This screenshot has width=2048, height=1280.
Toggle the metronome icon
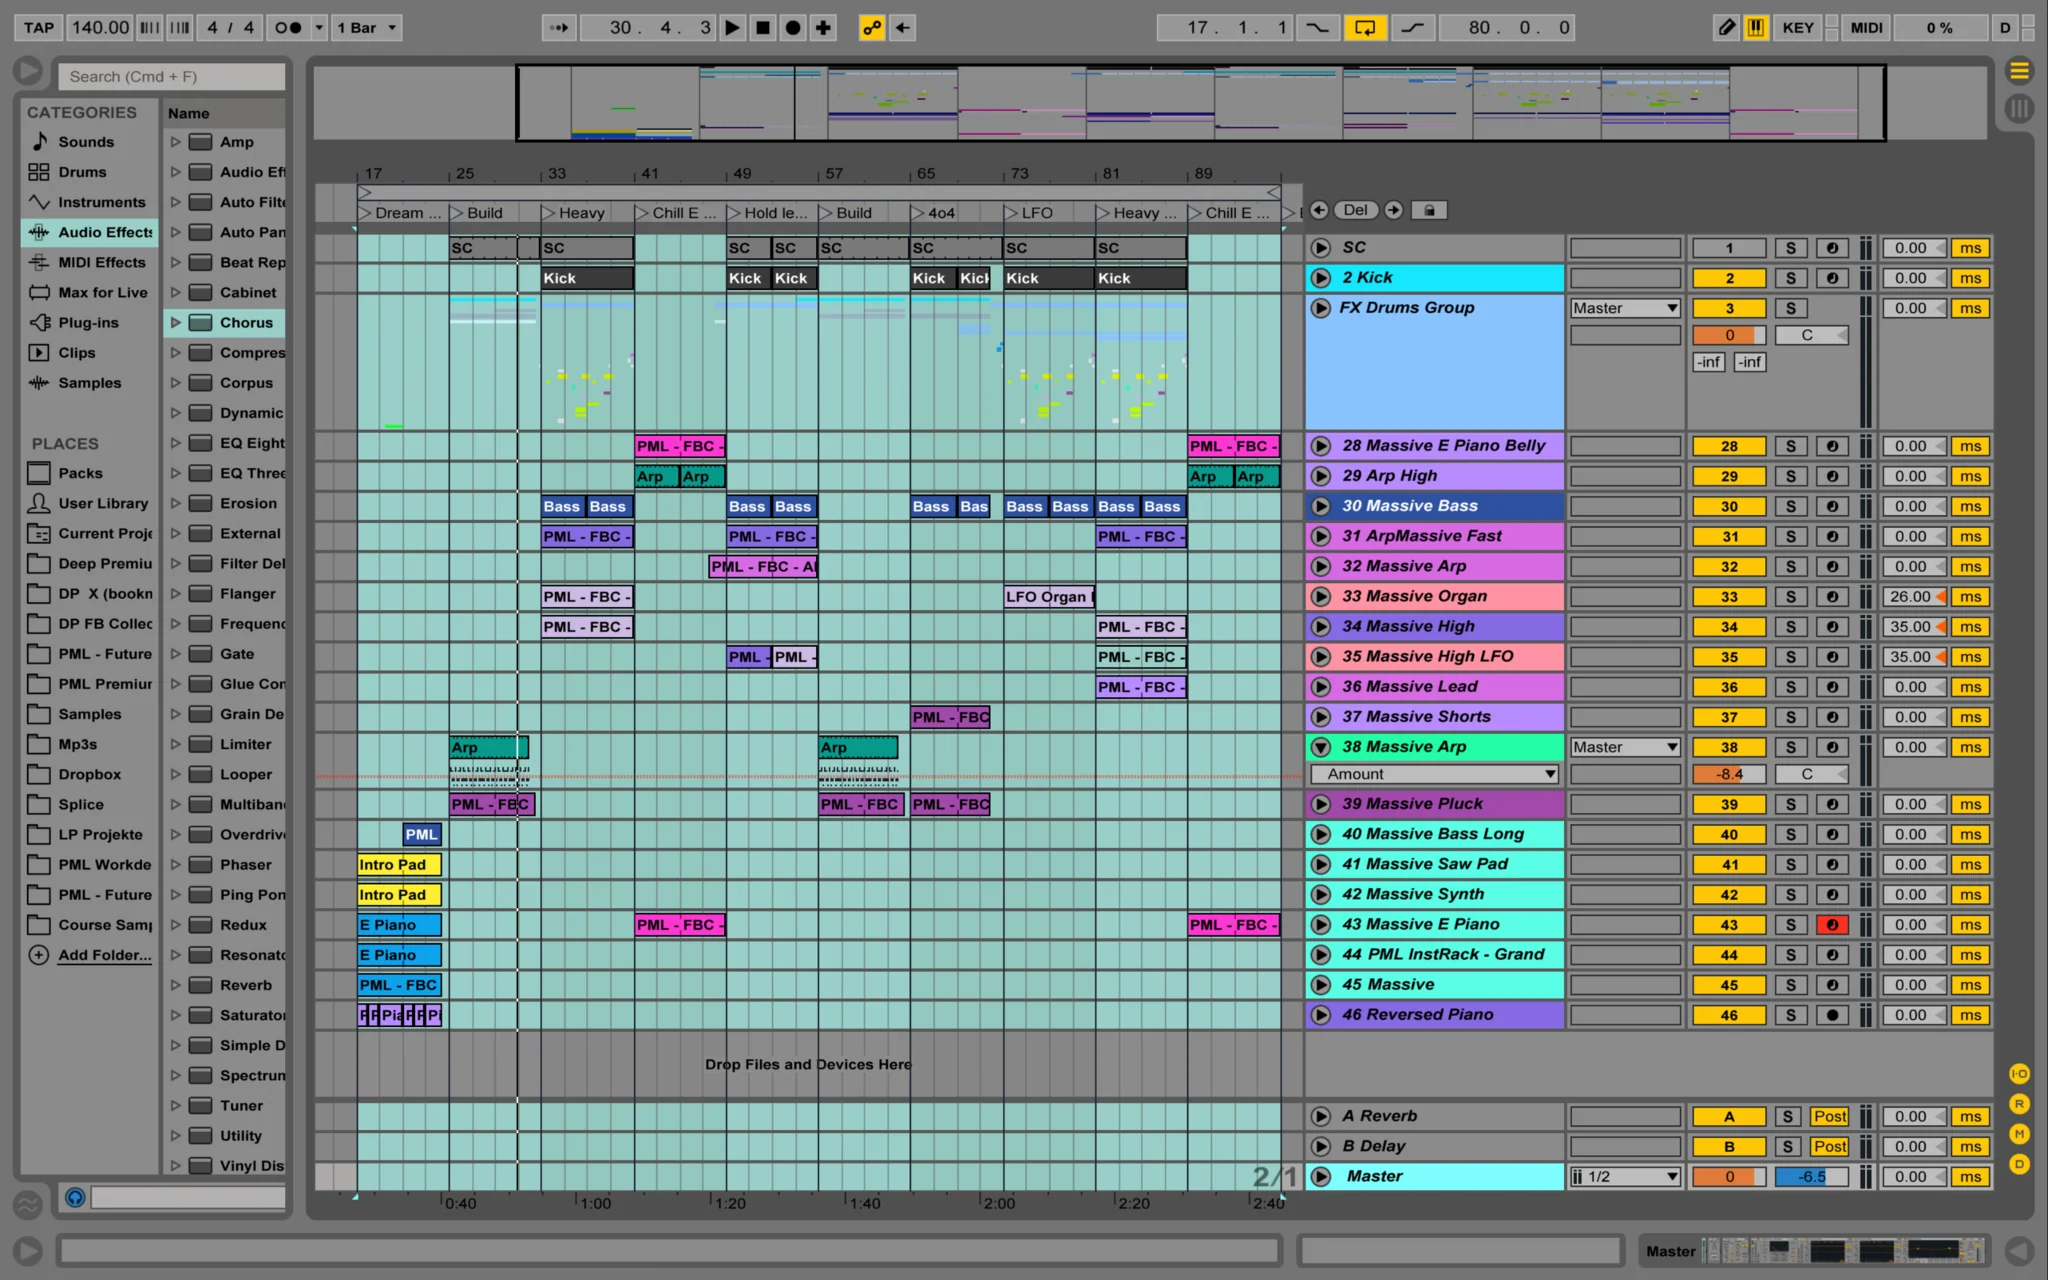pyautogui.click(x=288, y=28)
